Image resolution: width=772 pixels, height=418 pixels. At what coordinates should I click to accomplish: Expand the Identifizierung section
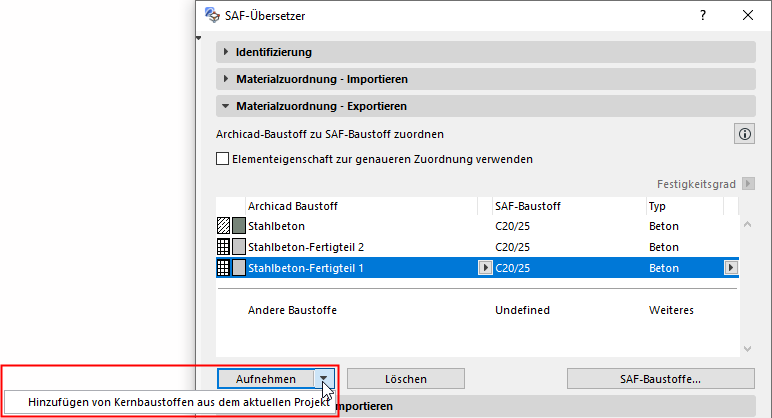tap(227, 52)
